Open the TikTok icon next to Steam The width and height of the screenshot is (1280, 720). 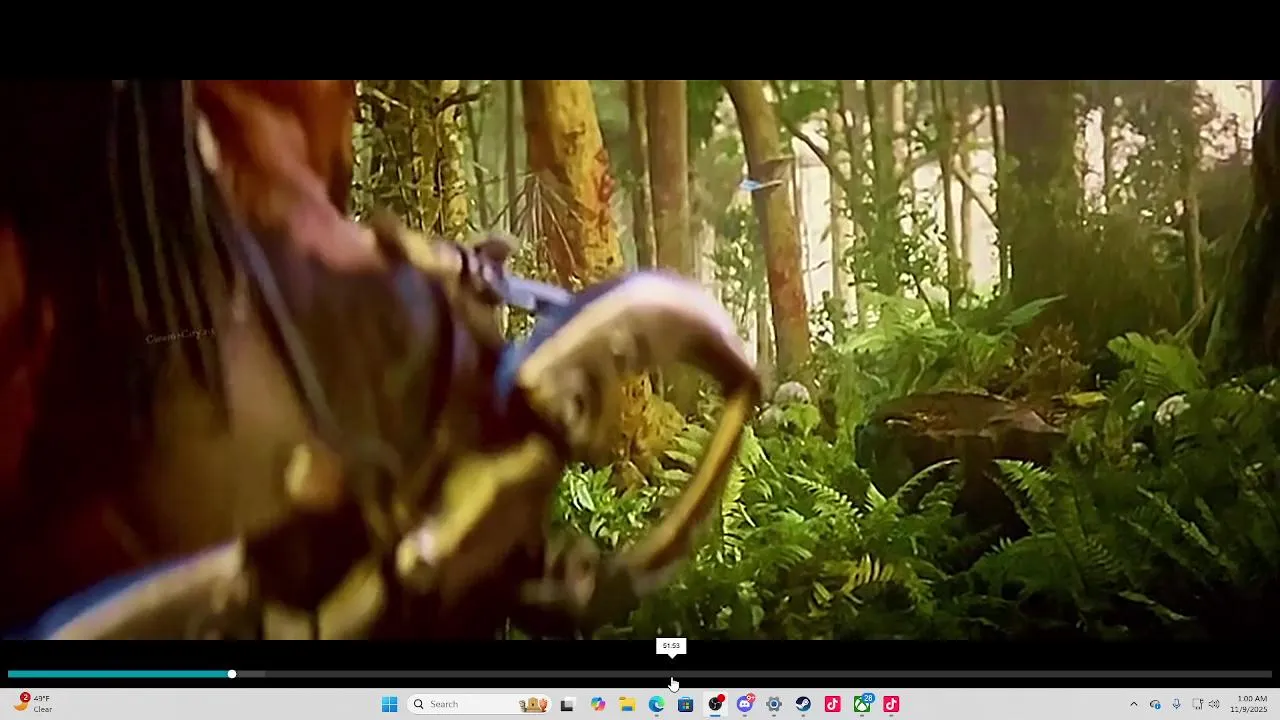[x=832, y=704]
